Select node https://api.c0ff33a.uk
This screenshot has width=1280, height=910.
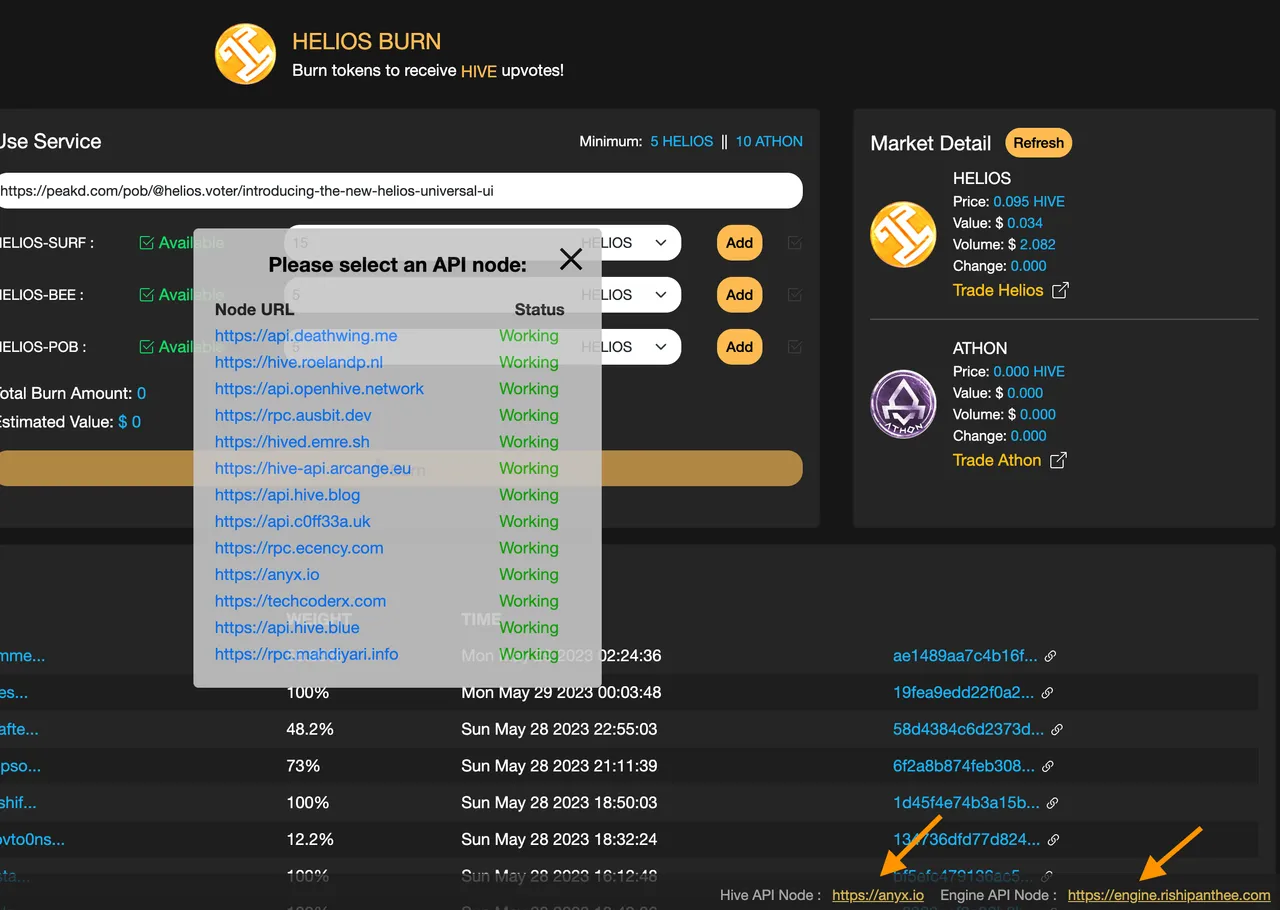[293, 521]
